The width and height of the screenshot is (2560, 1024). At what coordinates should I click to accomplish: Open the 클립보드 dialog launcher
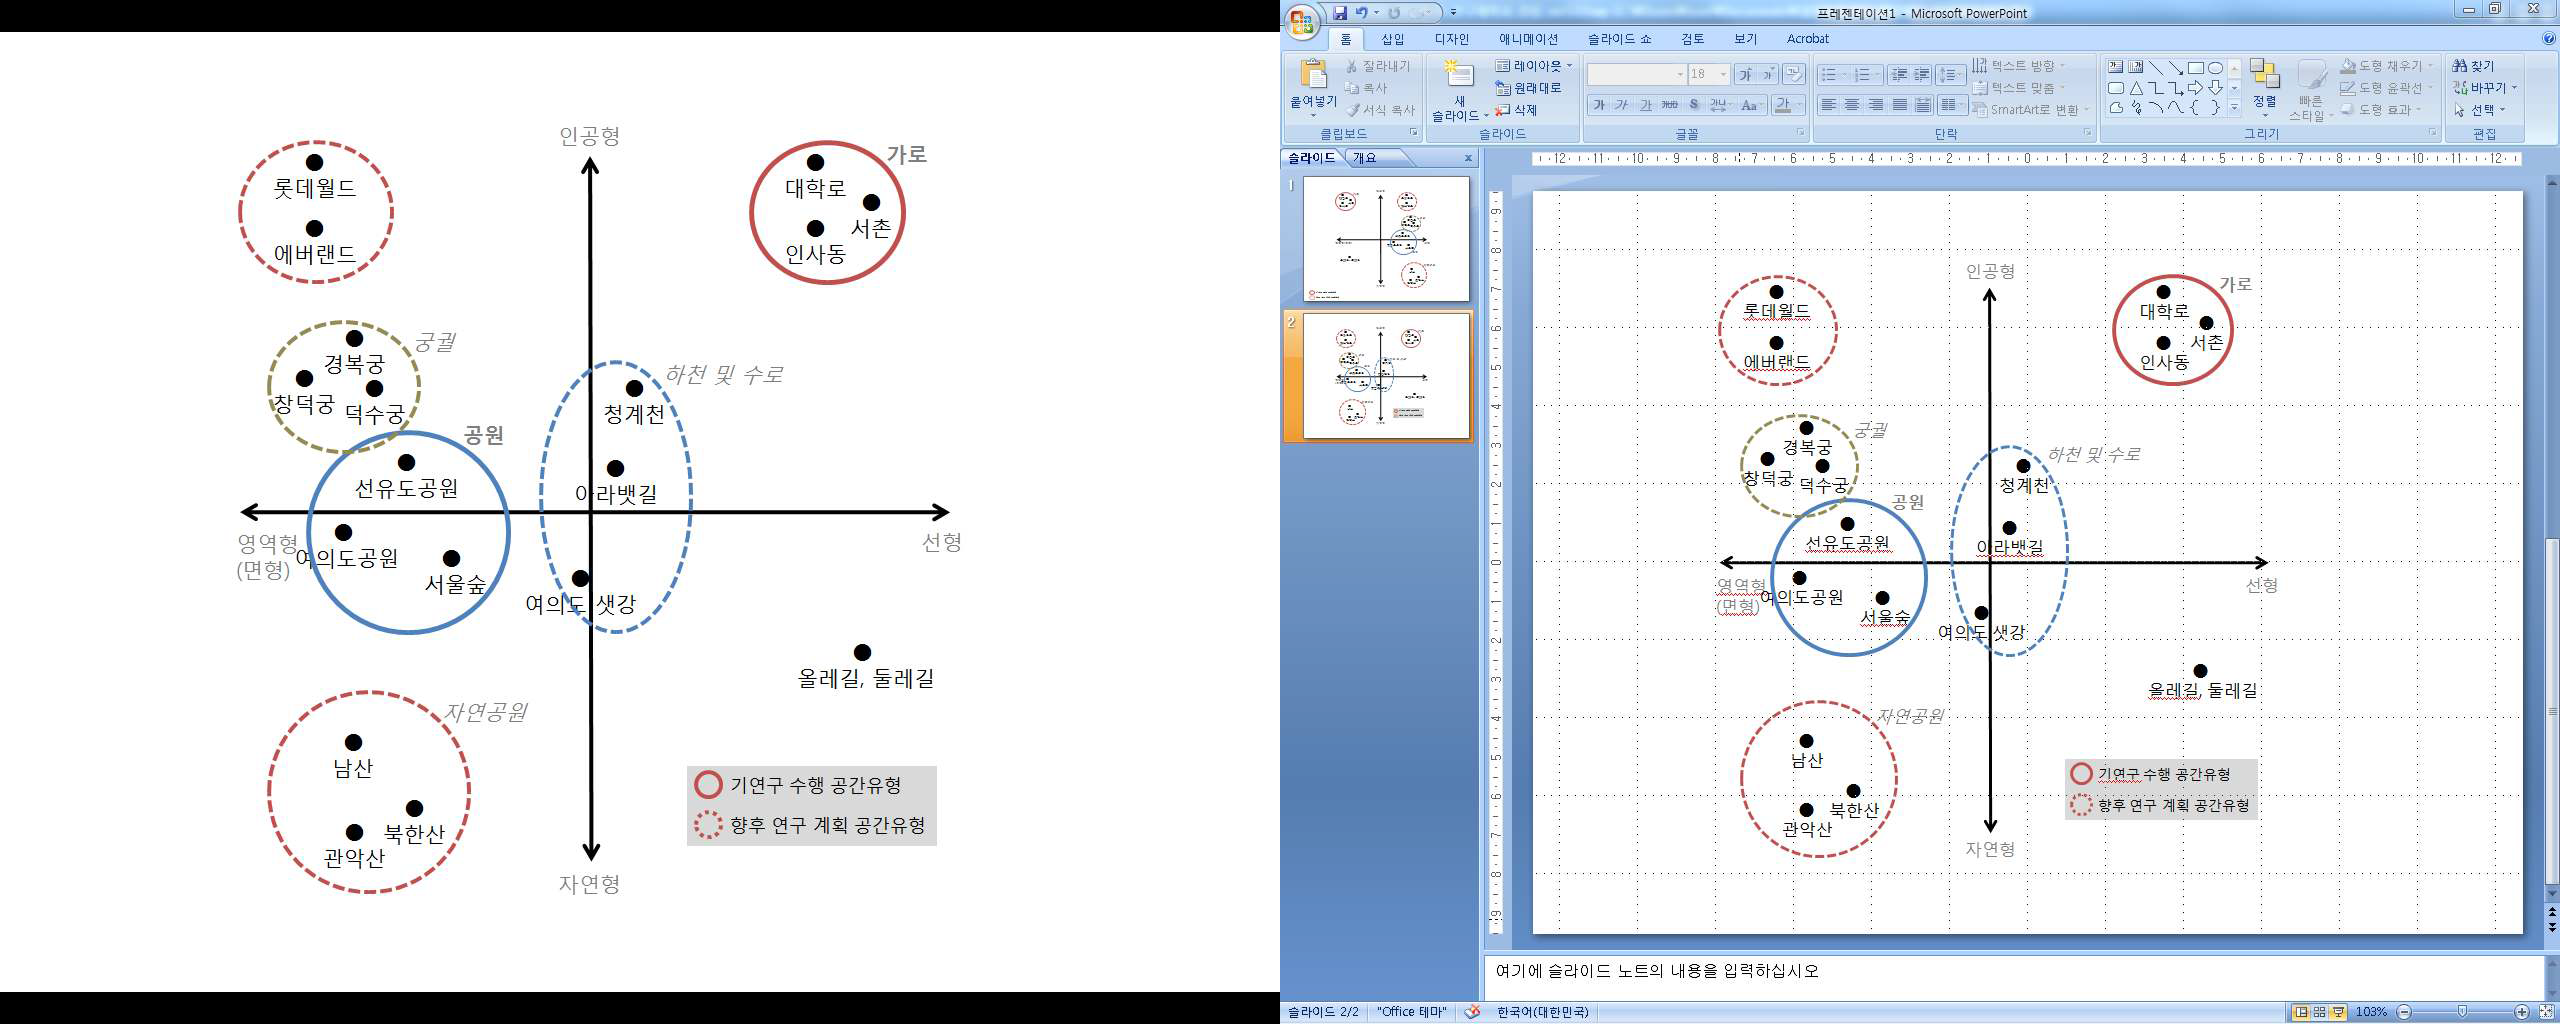point(1414,133)
